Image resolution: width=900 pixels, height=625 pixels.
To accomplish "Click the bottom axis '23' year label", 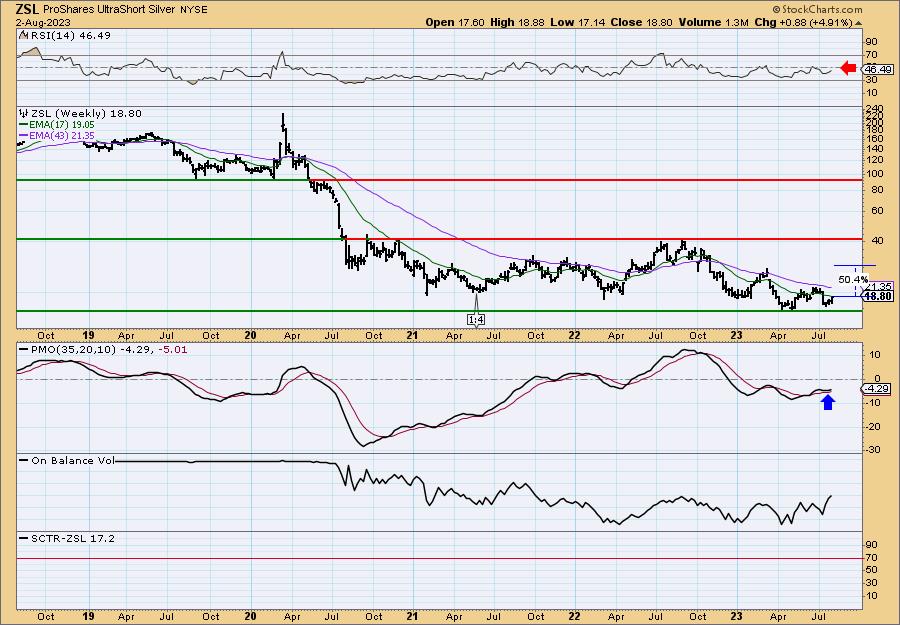I will tap(736, 616).
